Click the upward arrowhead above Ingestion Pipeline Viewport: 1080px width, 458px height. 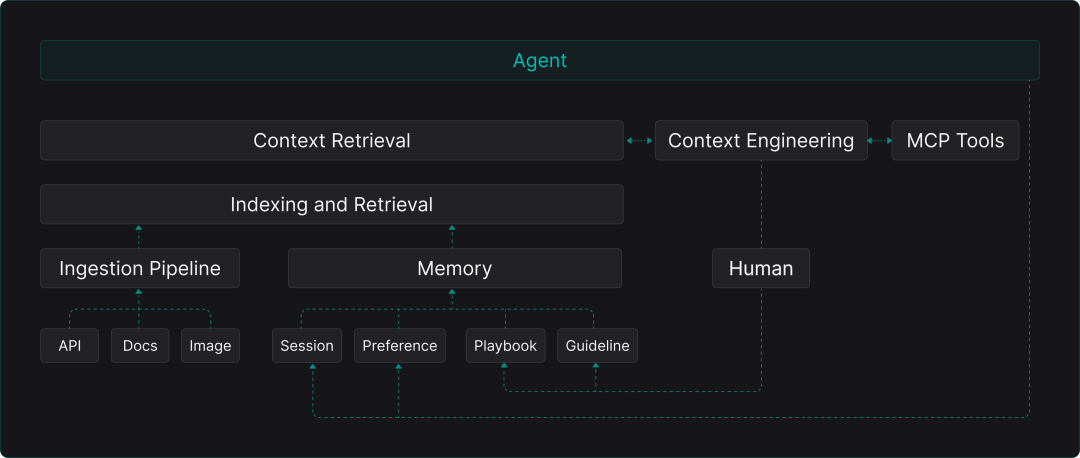point(139,229)
